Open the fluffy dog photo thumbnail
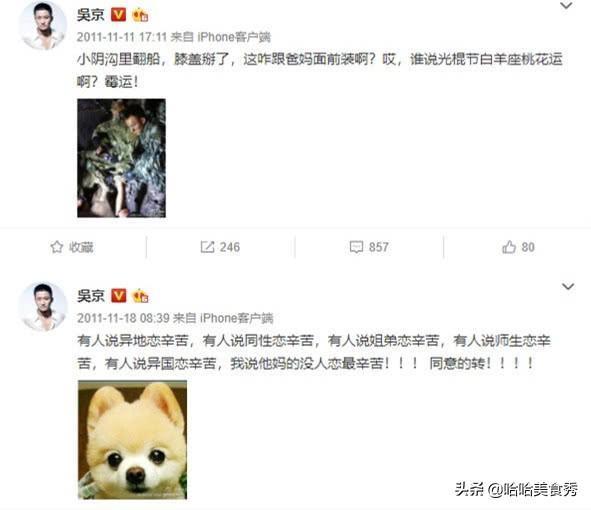The image size is (591, 510). (132, 440)
